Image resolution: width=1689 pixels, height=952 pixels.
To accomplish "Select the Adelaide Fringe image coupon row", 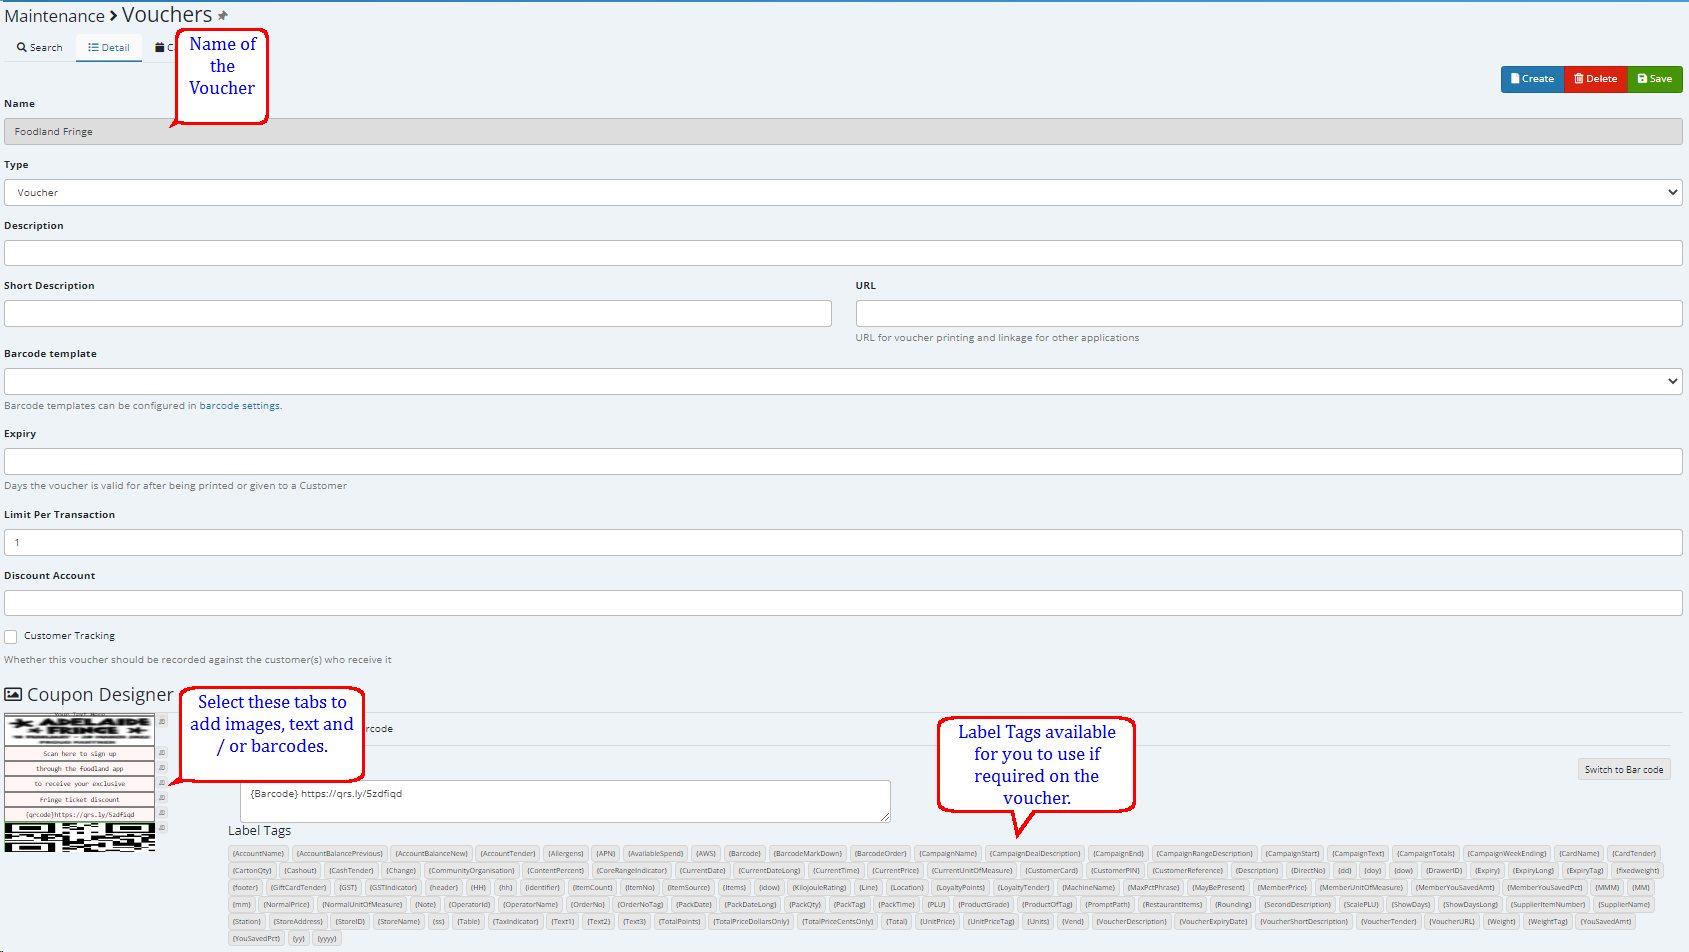I will pyautogui.click(x=80, y=729).
